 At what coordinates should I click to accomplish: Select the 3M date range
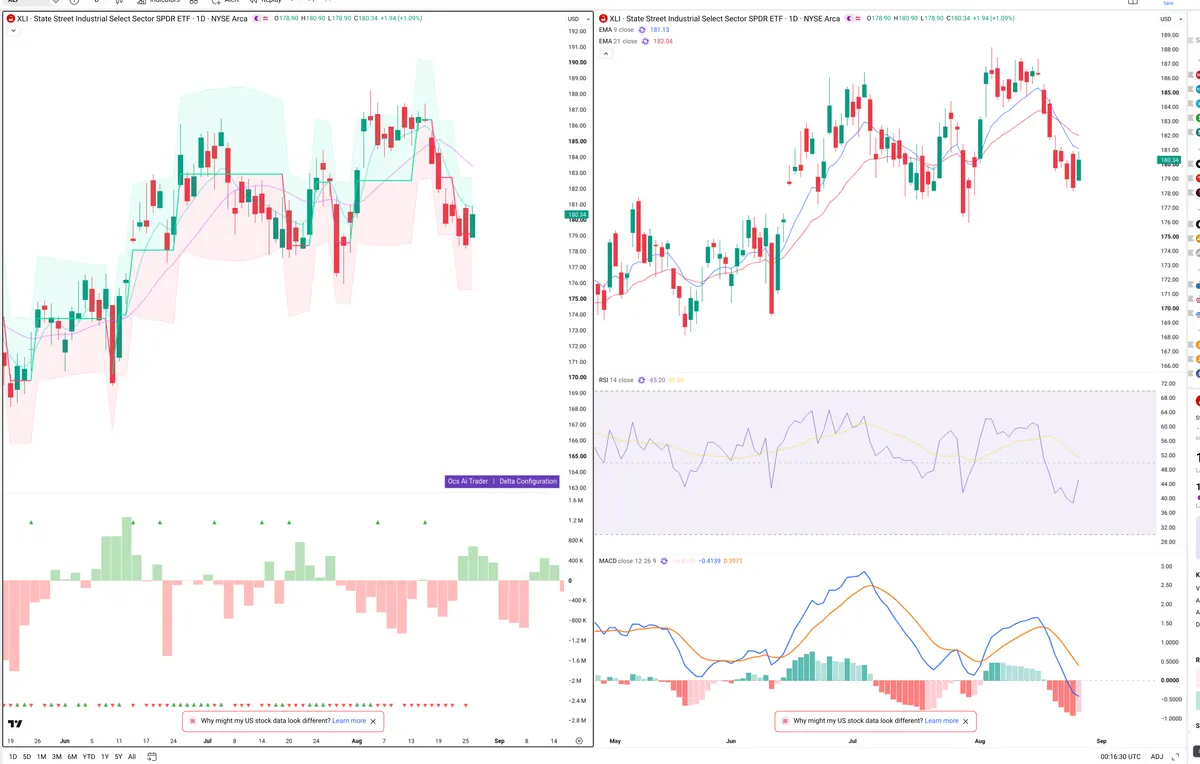click(57, 757)
